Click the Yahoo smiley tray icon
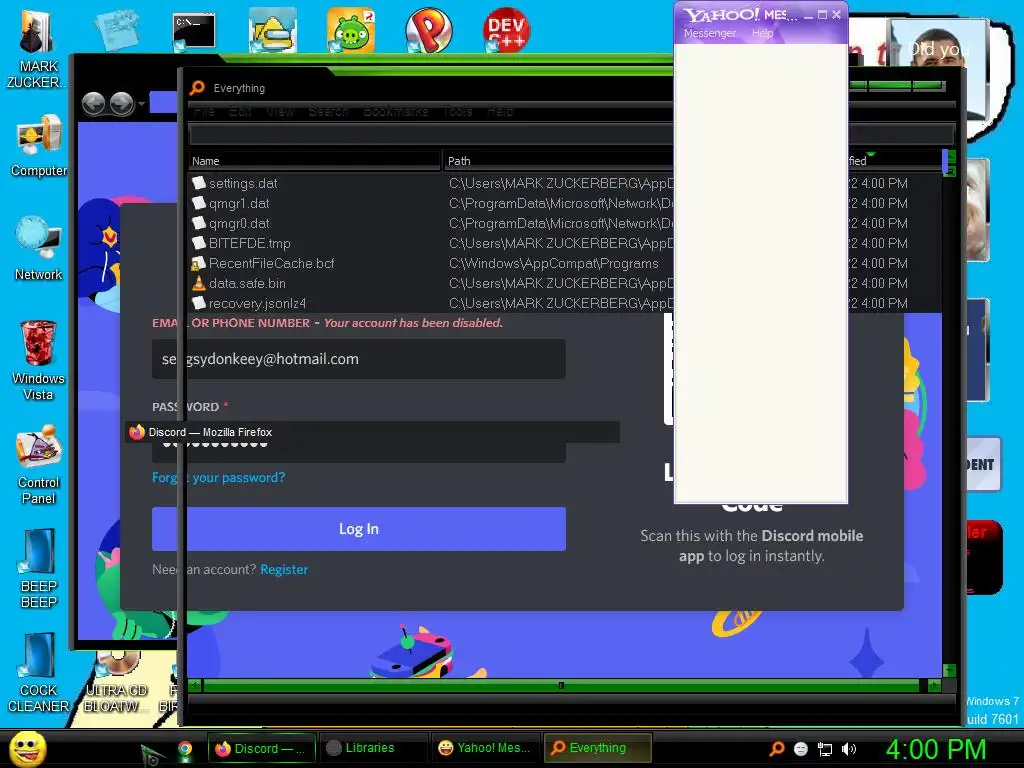Image resolution: width=1024 pixels, height=768 pixels. pos(801,749)
